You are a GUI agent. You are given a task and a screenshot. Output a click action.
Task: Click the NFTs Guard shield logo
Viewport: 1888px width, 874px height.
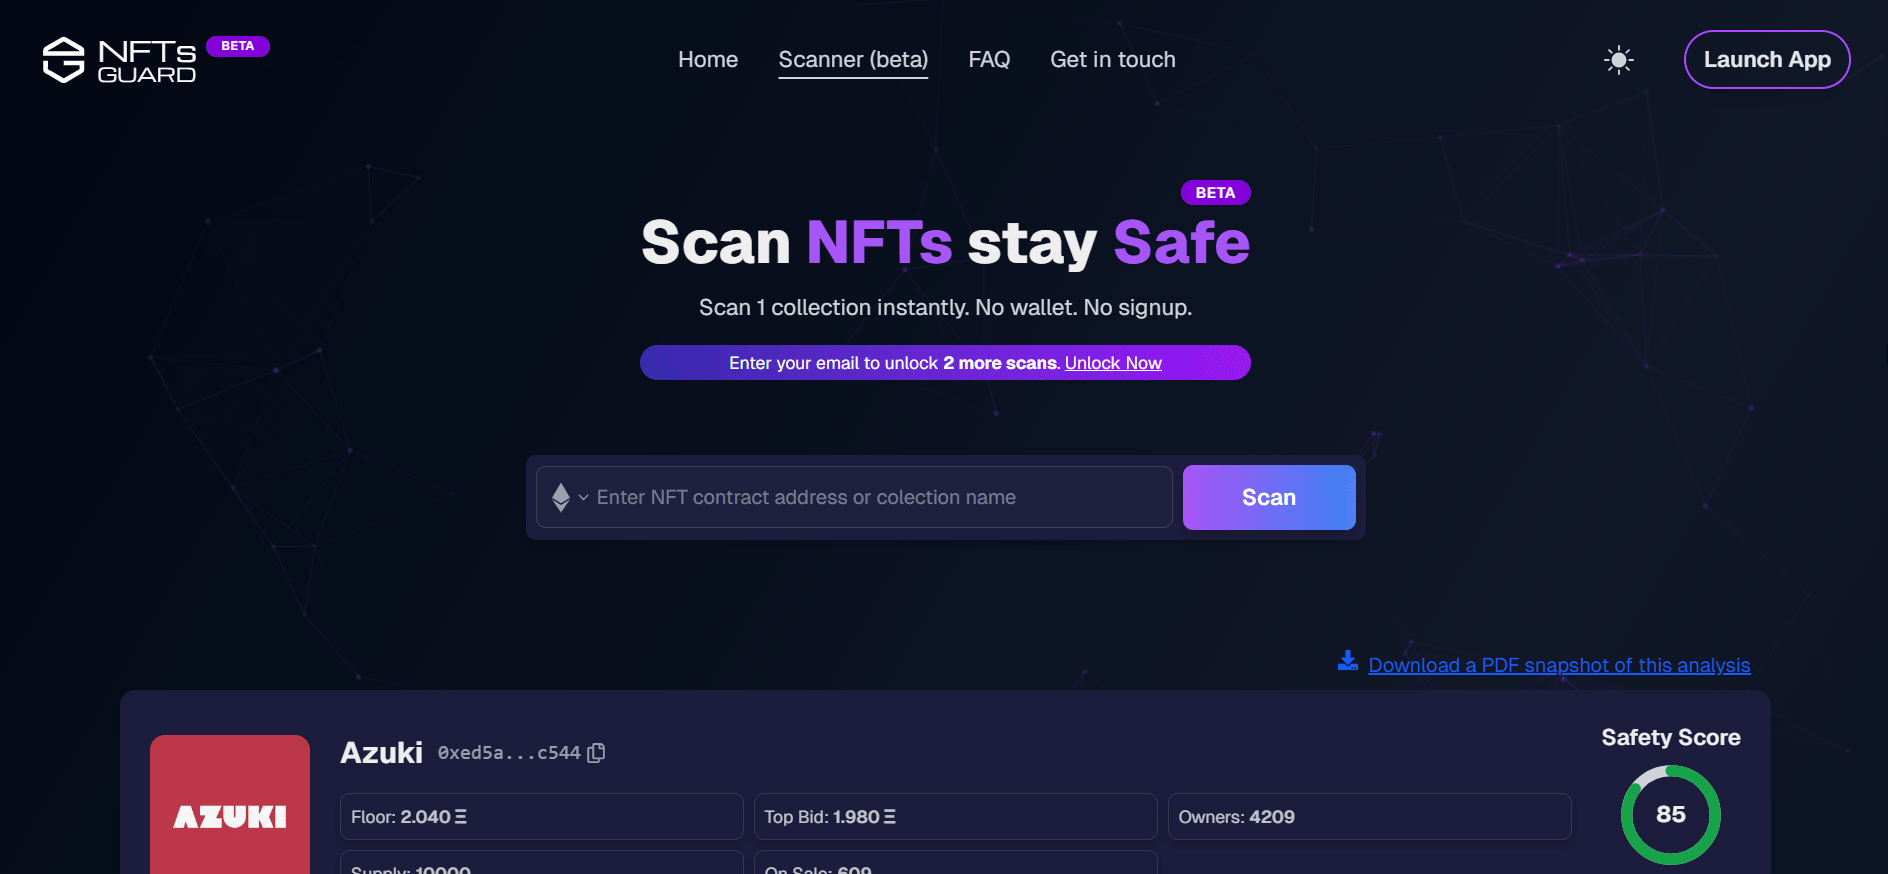[64, 60]
